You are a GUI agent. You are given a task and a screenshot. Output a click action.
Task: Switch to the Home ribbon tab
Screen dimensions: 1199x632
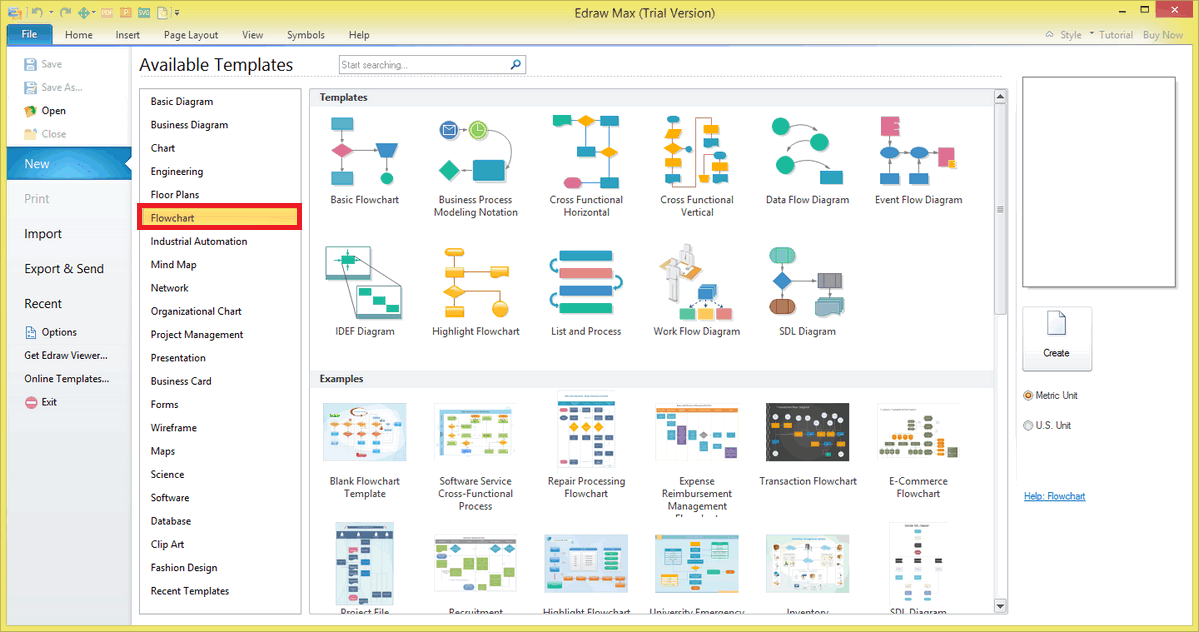tap(79, 35)
